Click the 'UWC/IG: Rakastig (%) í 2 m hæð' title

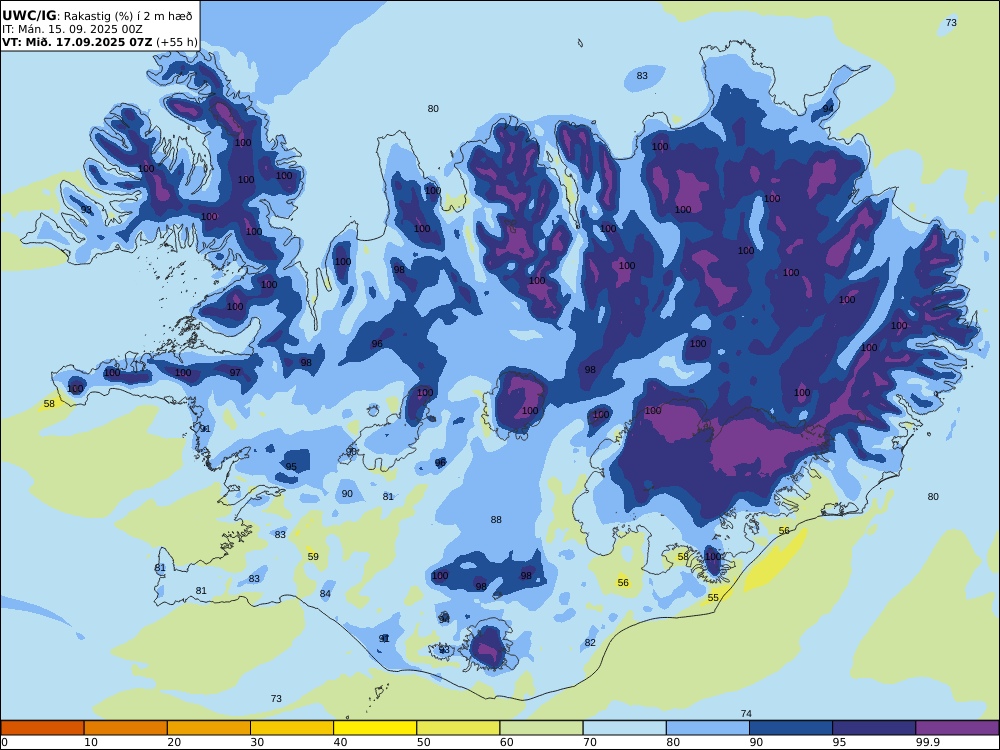coord(97,16)
